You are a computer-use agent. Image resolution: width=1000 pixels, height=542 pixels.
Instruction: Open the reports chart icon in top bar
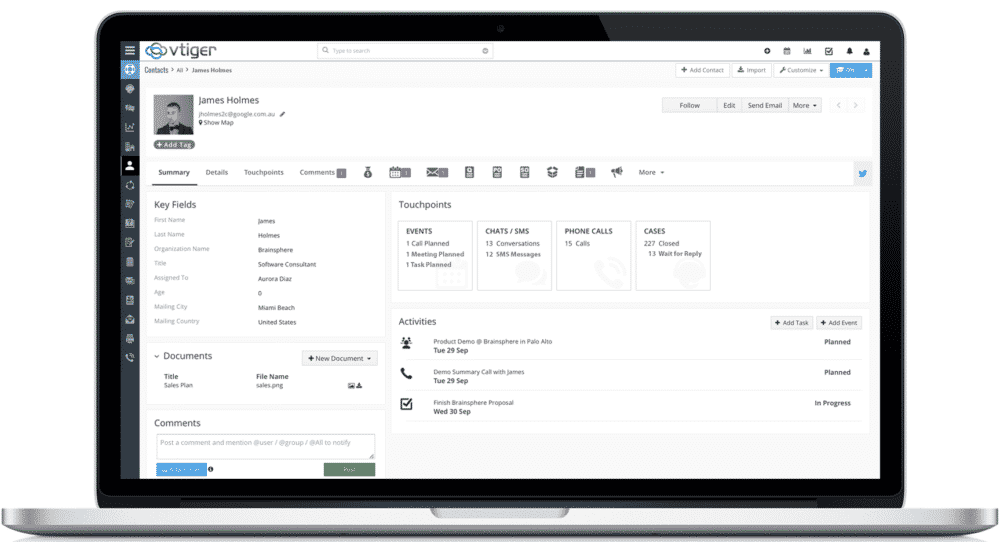point(807,51)
